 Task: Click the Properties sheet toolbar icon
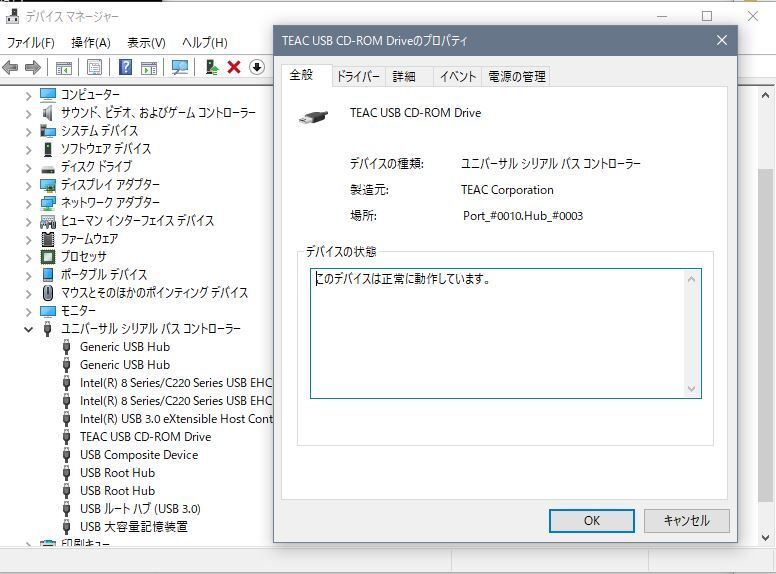point(94,67)
